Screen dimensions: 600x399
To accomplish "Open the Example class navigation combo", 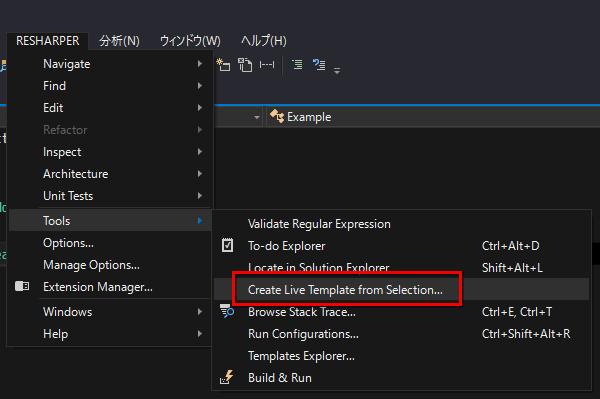I will pos(433,117).
